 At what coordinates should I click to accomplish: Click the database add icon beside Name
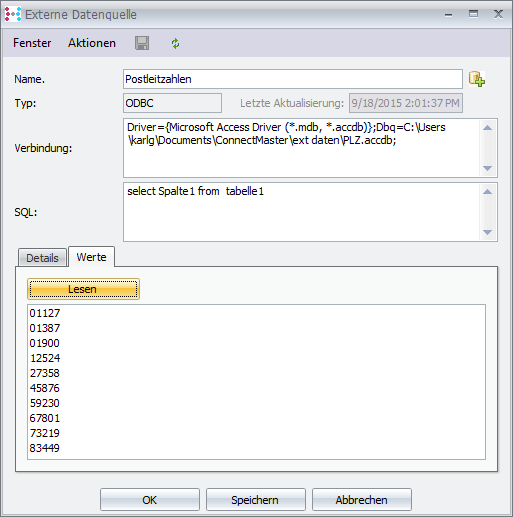(x=477, y=79)
